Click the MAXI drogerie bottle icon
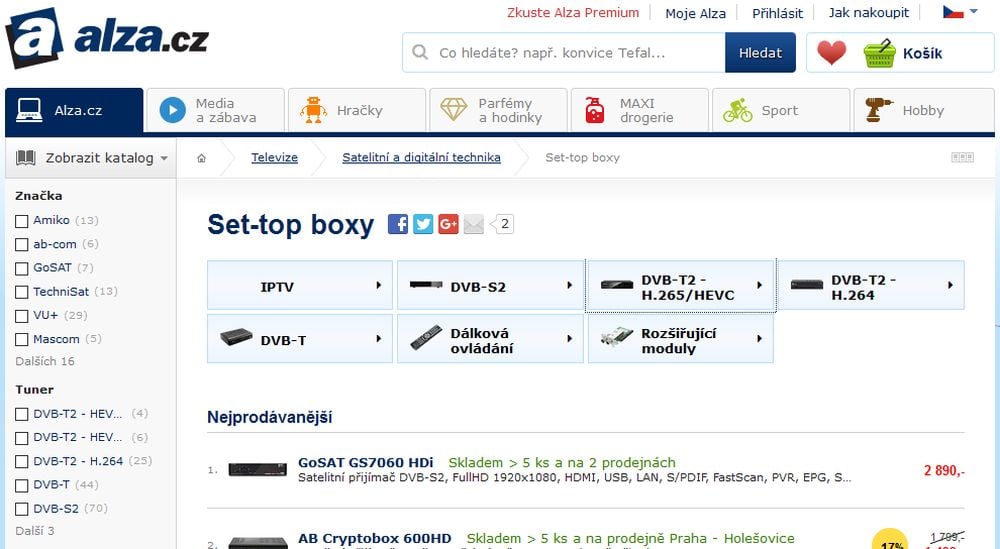The height and width of the screenshot is (549, 1000). tap(594, 110)
